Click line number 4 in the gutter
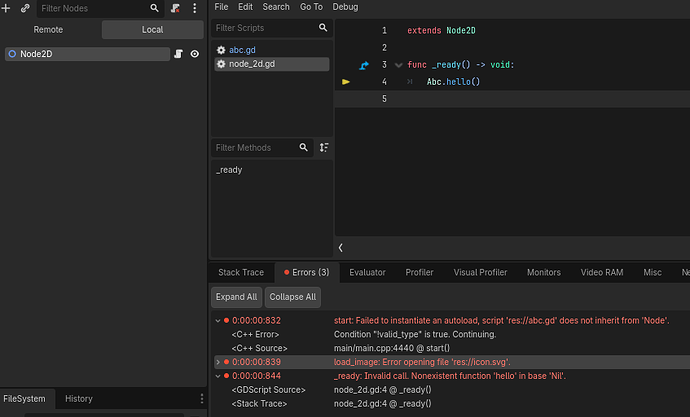This screenshot has height=417, width=690. (x=384, y=82)
